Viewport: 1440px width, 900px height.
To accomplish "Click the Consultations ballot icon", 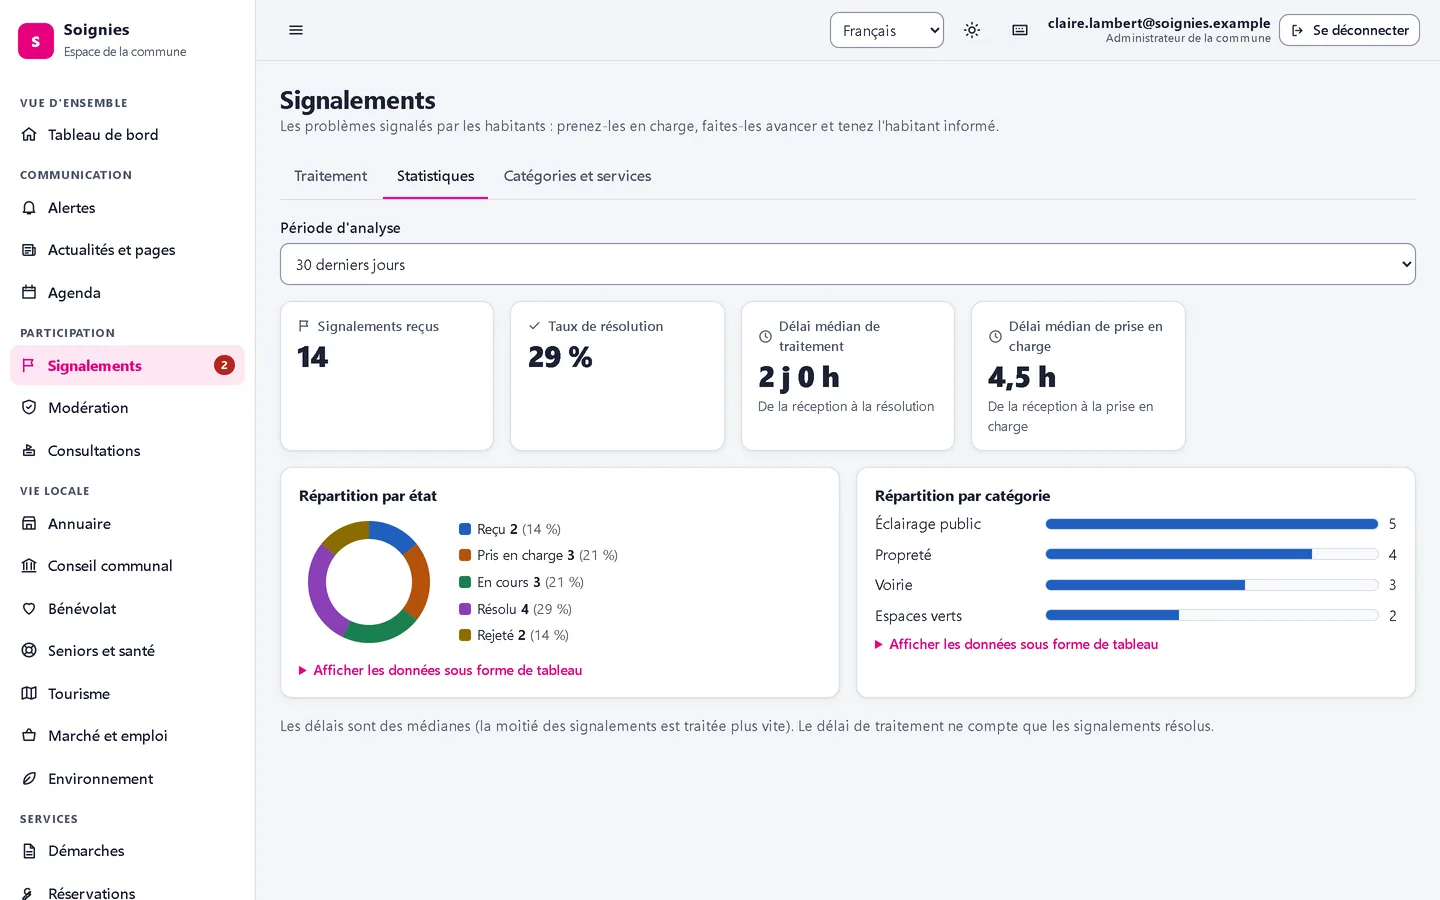I will tap(29, 451).
